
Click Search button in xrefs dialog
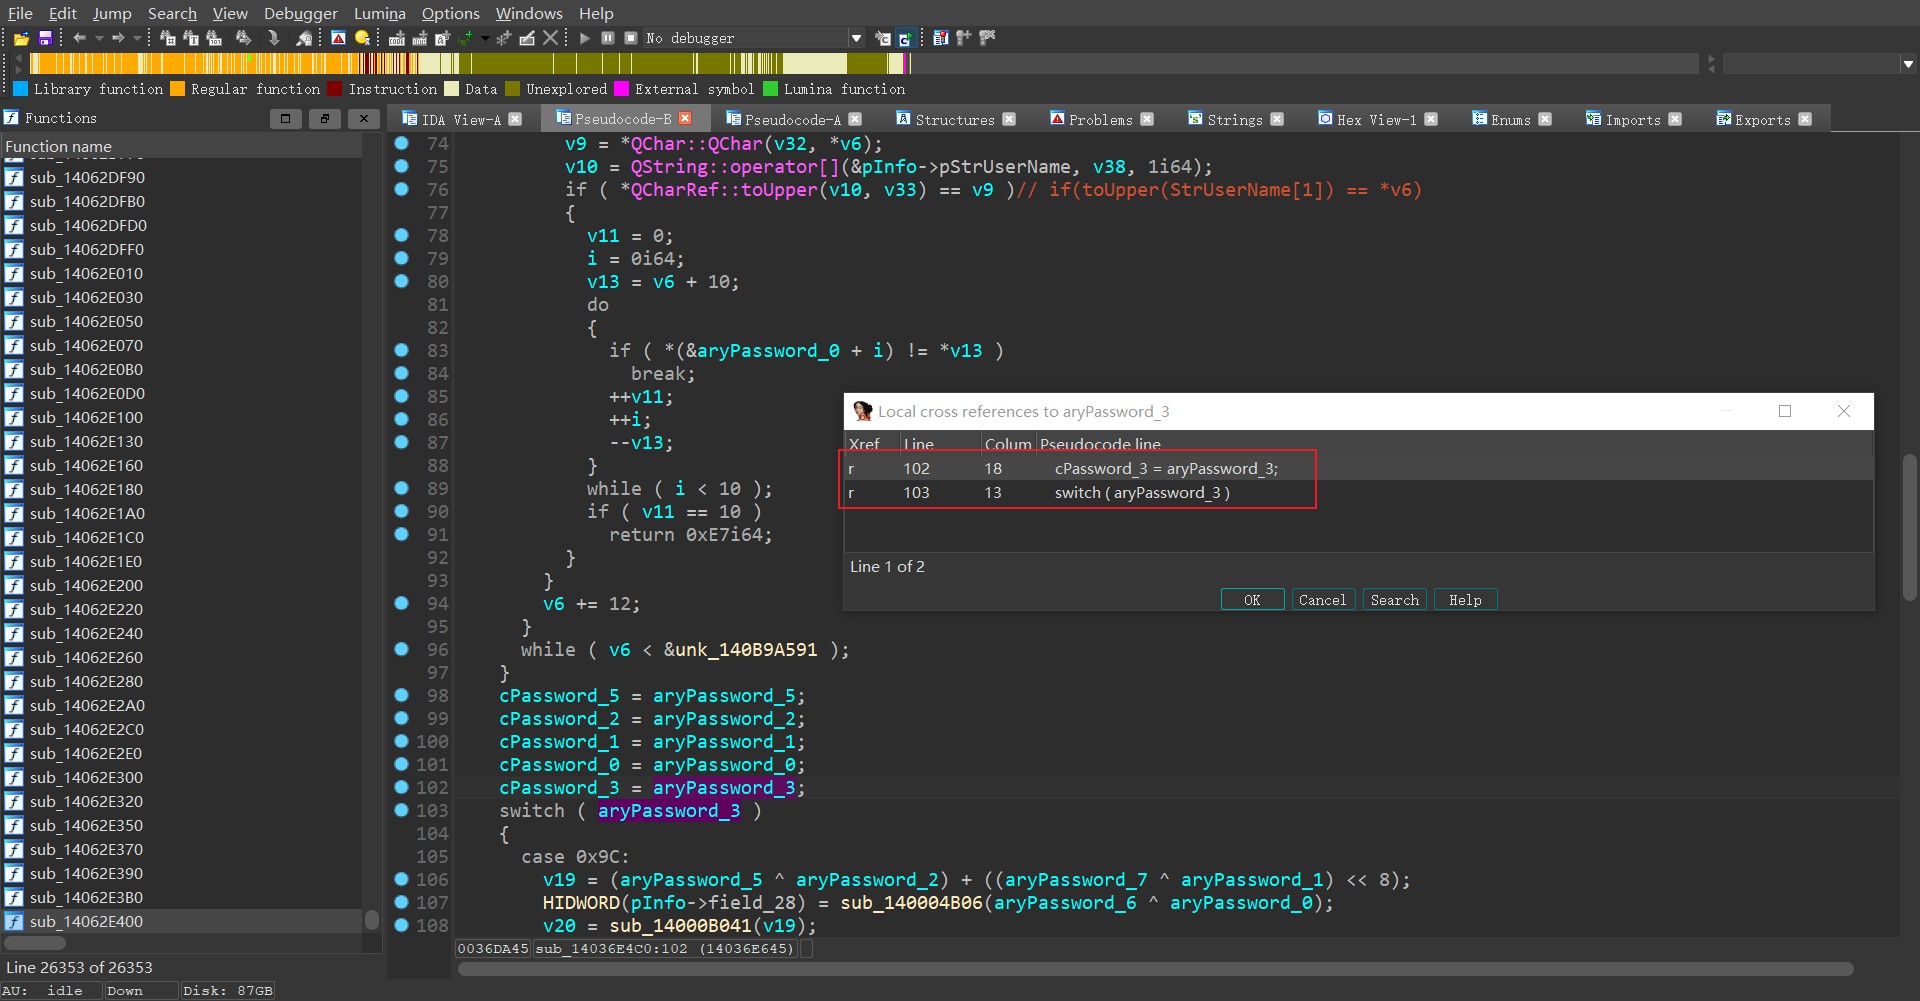pyautogui.click(x=1394, y=600)
